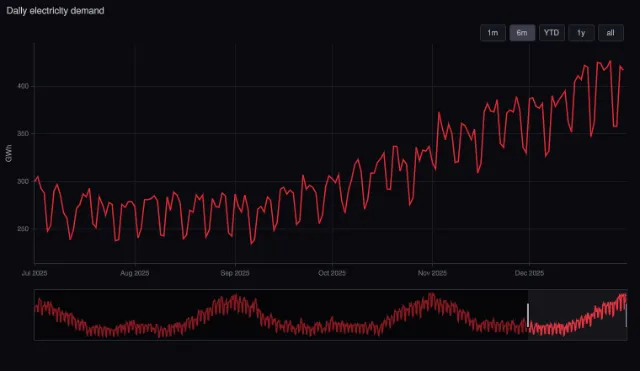Choose the 1y range button

[x=581, y=33]
